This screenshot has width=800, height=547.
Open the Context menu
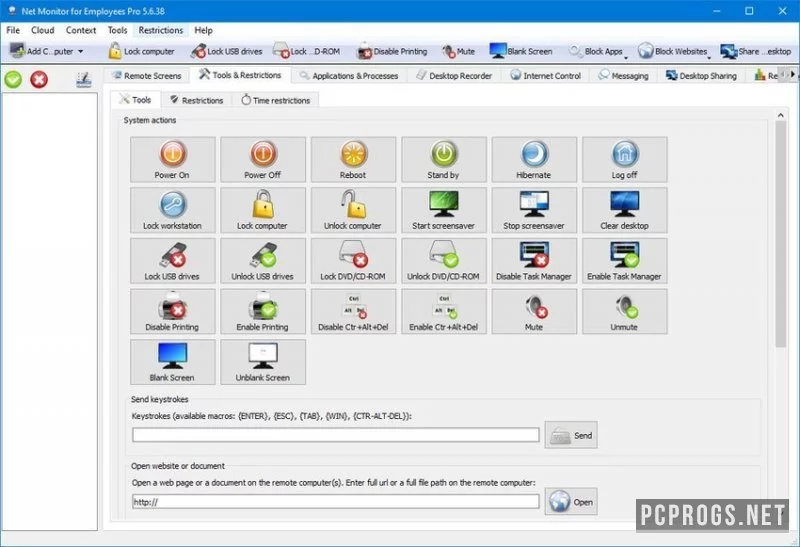[81, 30]
